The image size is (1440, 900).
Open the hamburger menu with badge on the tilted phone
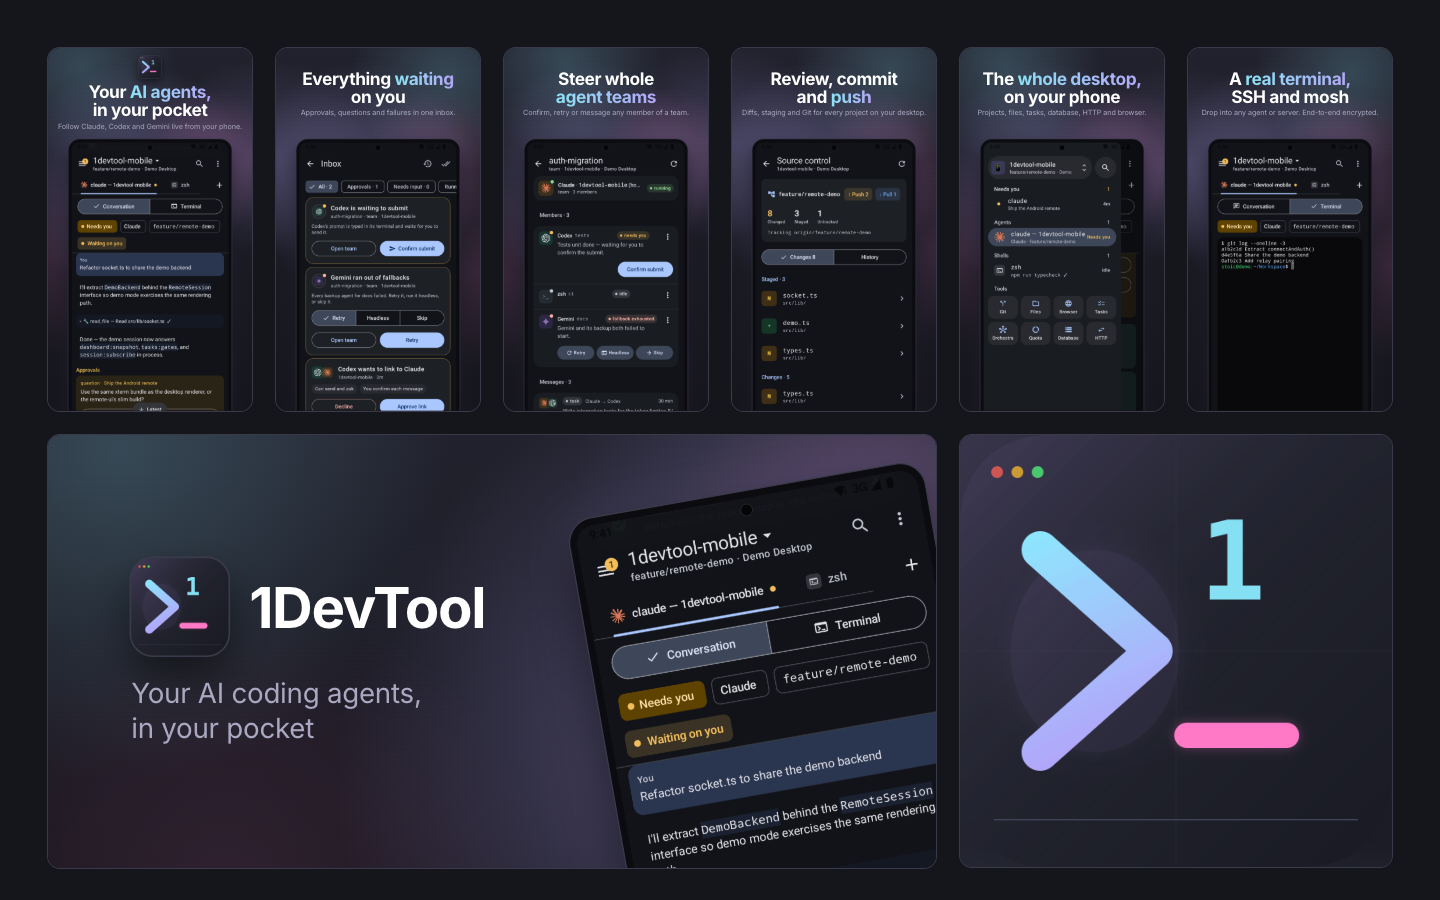pos(607,568)
